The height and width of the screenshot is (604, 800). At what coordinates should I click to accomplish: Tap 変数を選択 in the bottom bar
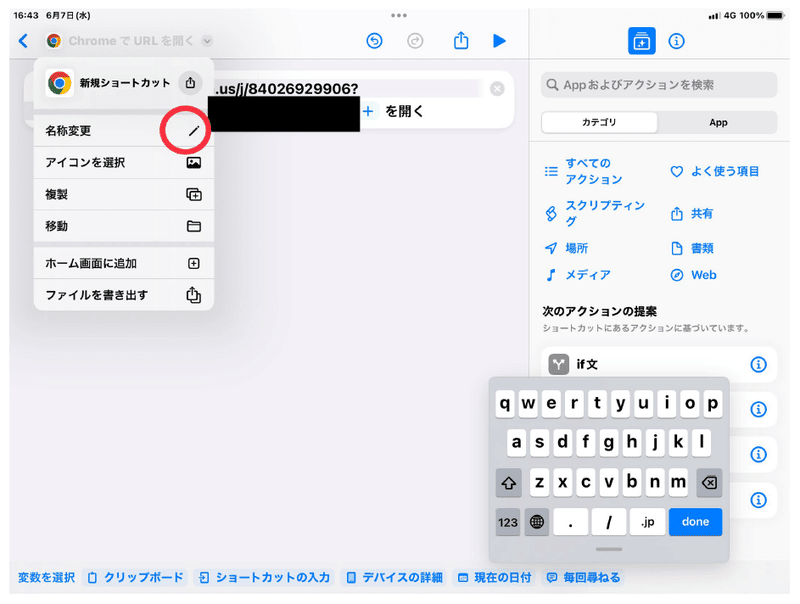[x=46, y=577]
